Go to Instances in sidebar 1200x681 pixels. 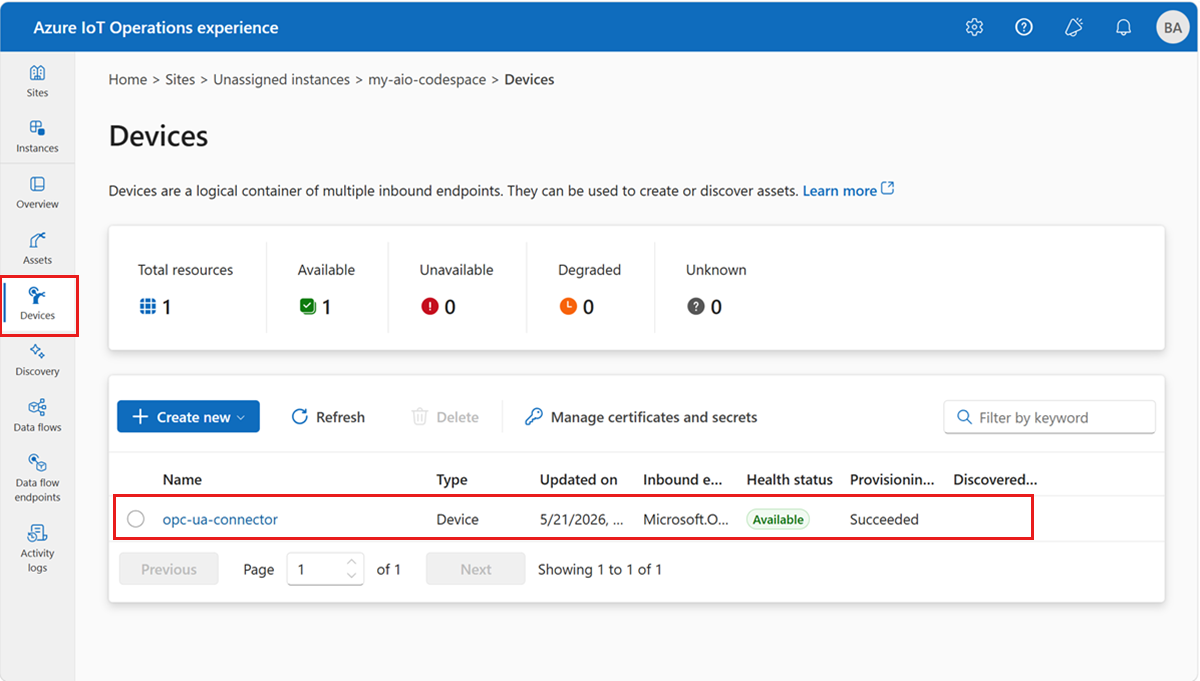point(37,137)
